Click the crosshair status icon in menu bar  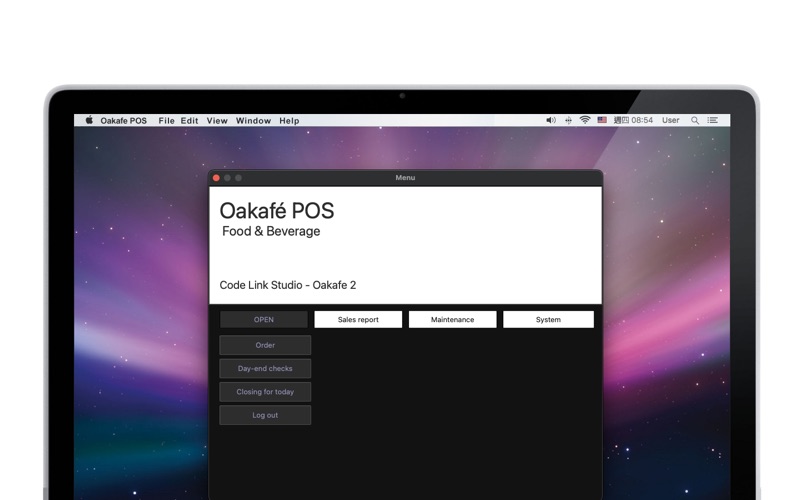[568, 120]
